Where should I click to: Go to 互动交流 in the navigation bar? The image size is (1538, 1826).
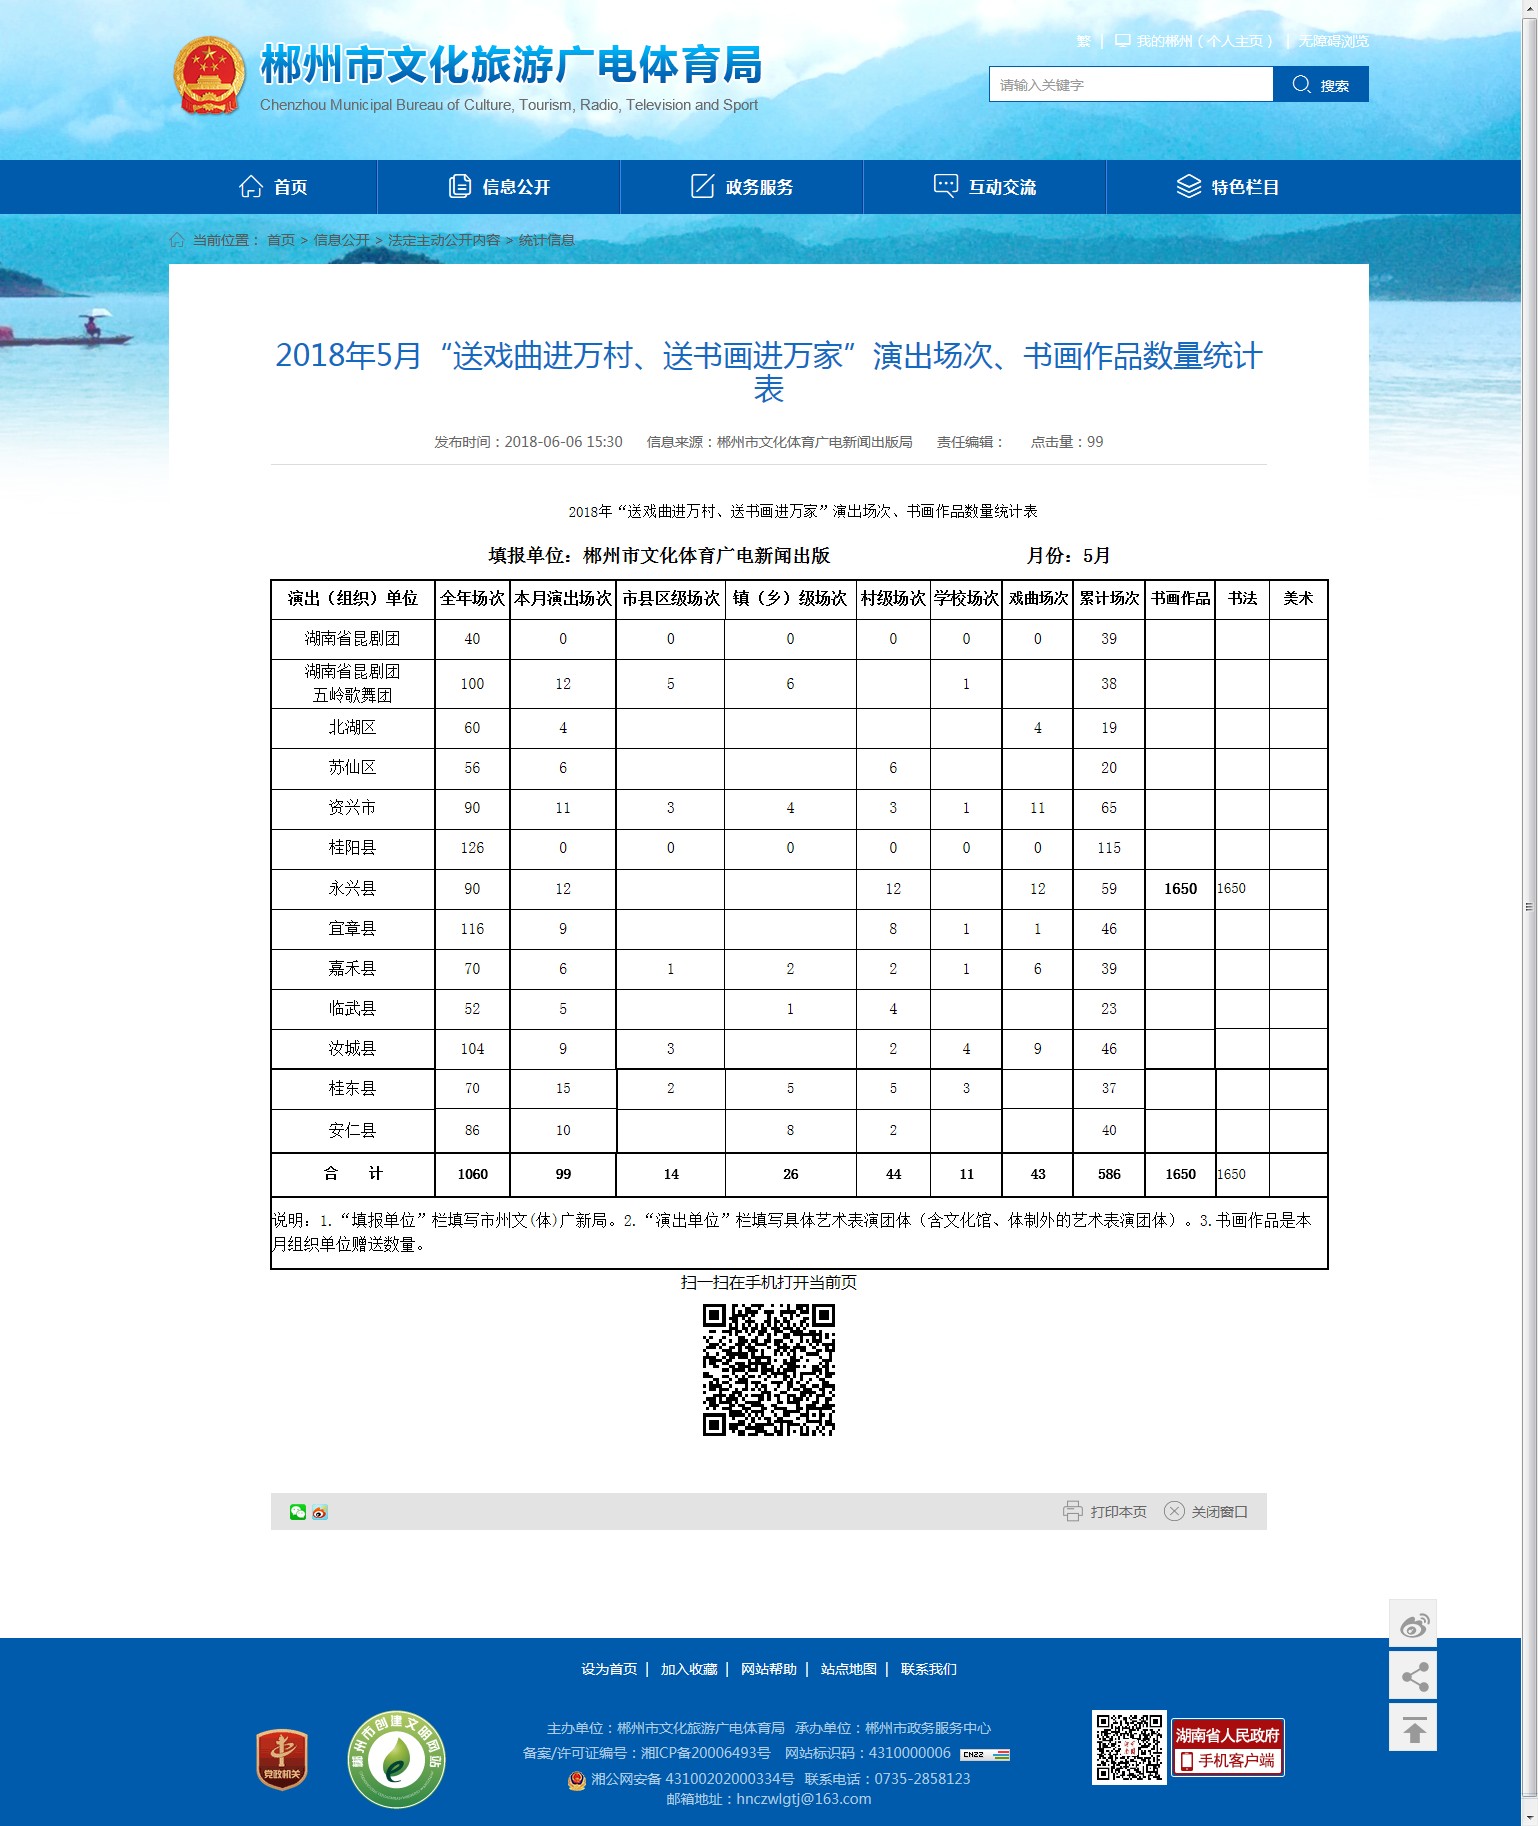(985, 187)
